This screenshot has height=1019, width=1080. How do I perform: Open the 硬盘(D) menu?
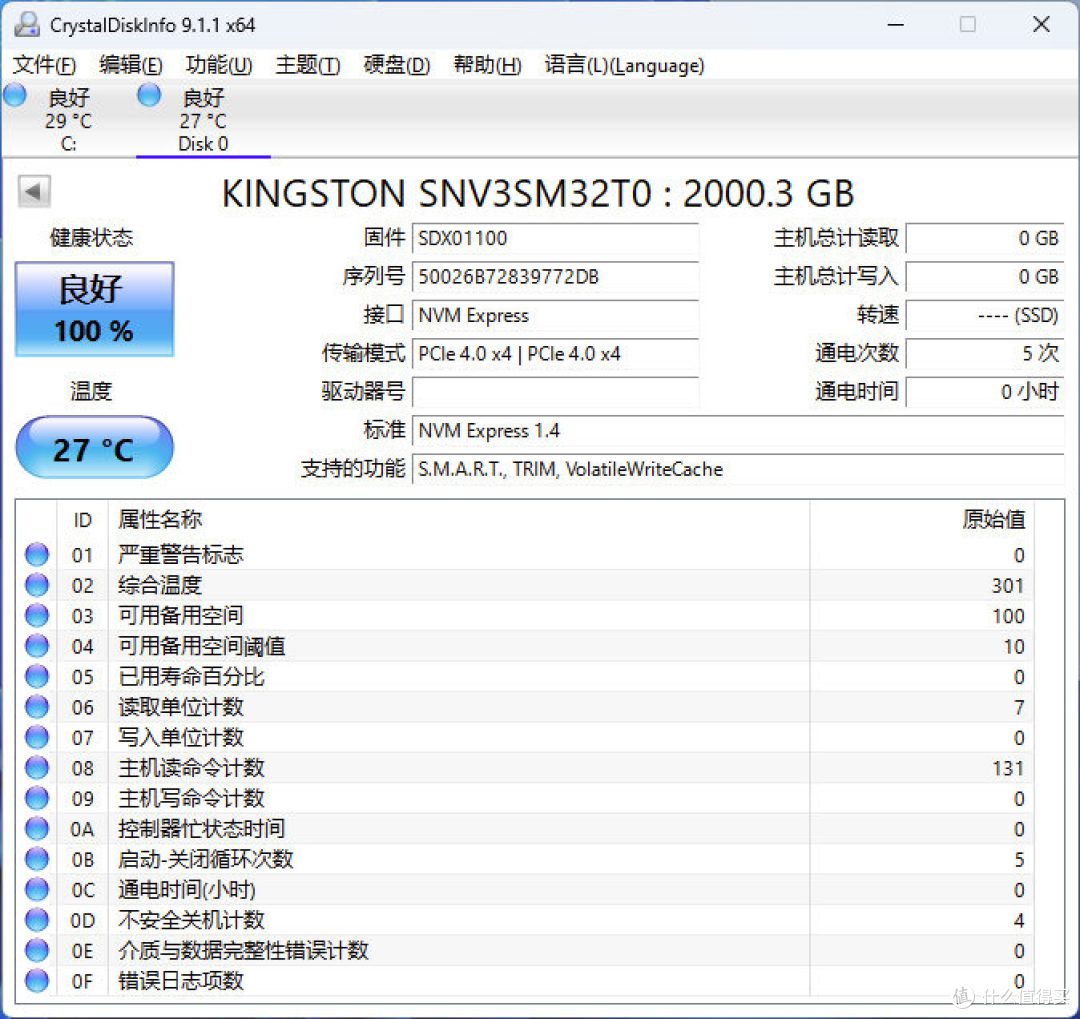(x=397, y=65)
